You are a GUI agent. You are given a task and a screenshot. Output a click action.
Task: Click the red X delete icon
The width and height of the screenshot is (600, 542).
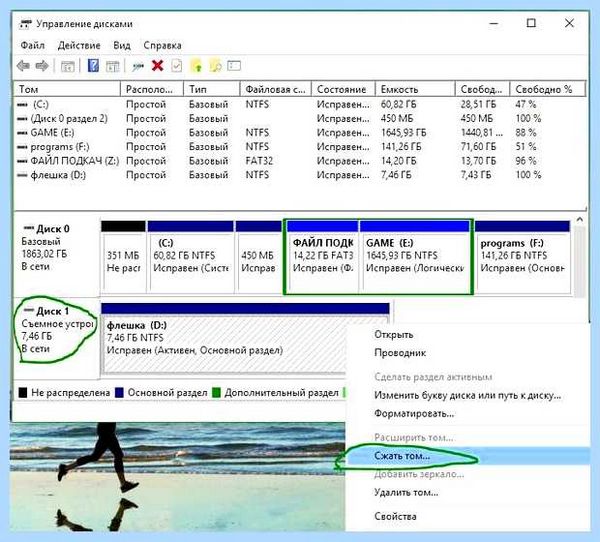coord(158,66)
